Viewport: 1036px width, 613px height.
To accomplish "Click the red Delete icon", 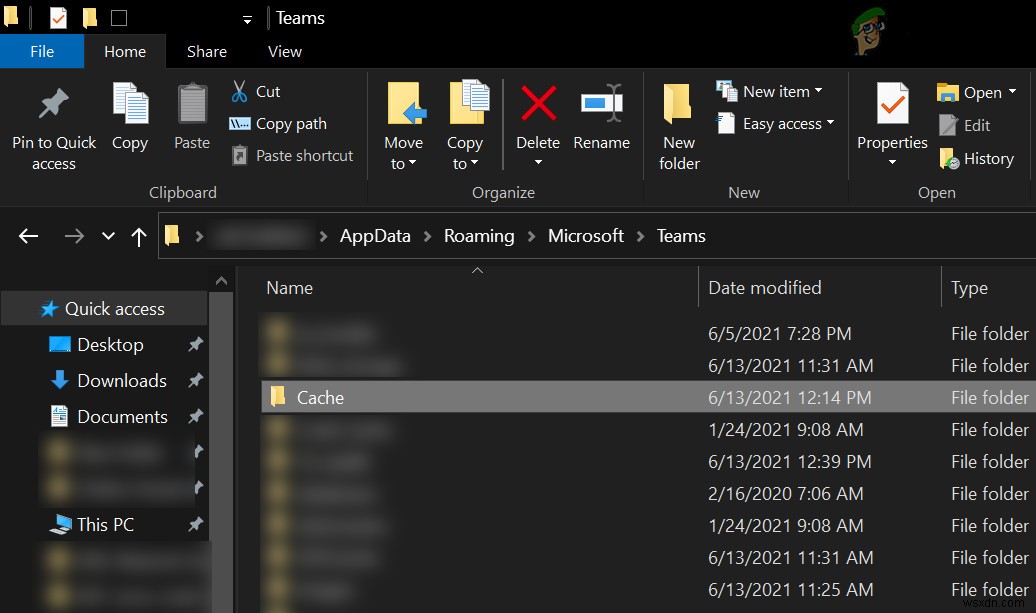I will point(538,104).
